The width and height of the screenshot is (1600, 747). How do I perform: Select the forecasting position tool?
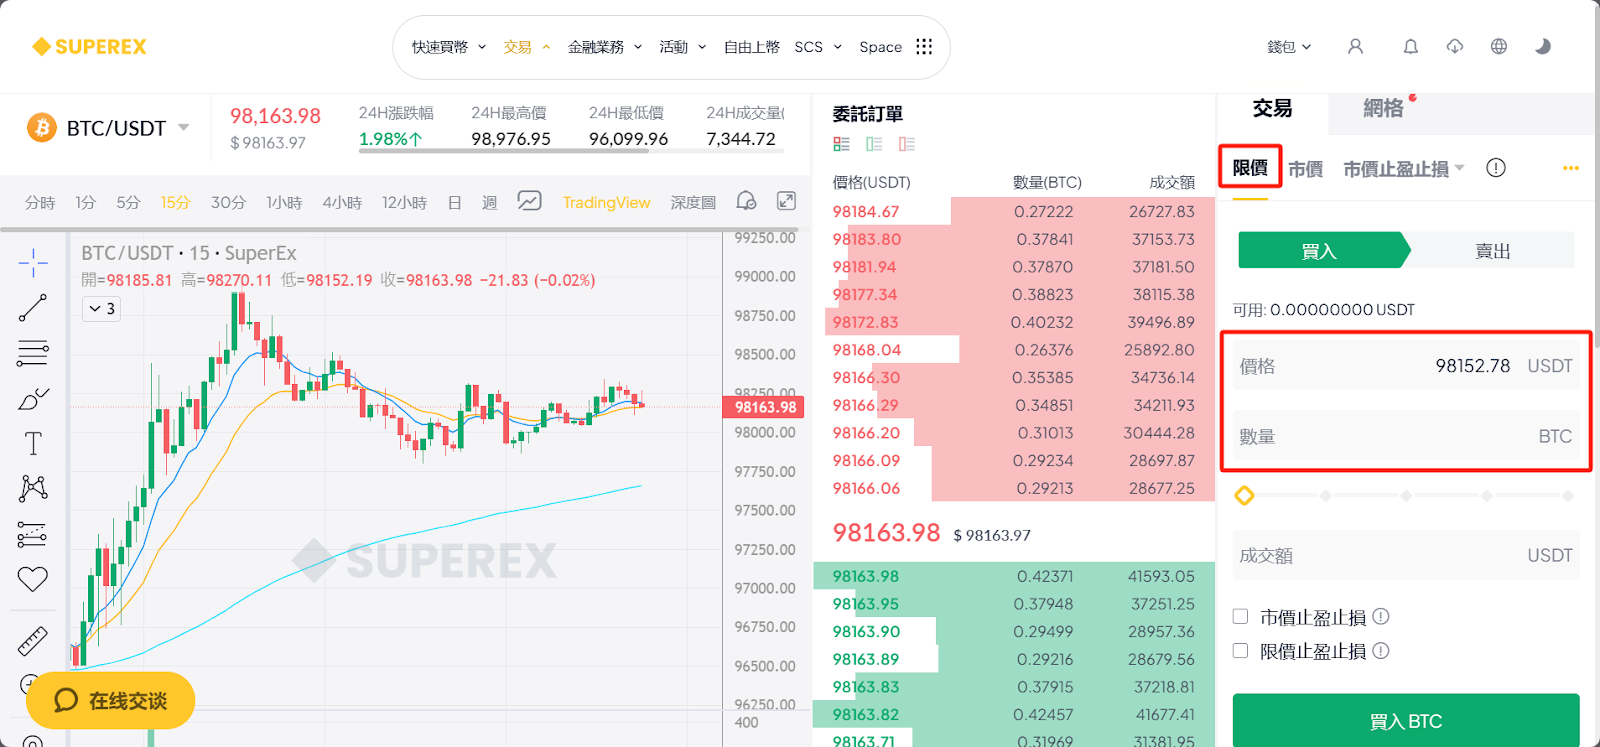coord(33,534)
